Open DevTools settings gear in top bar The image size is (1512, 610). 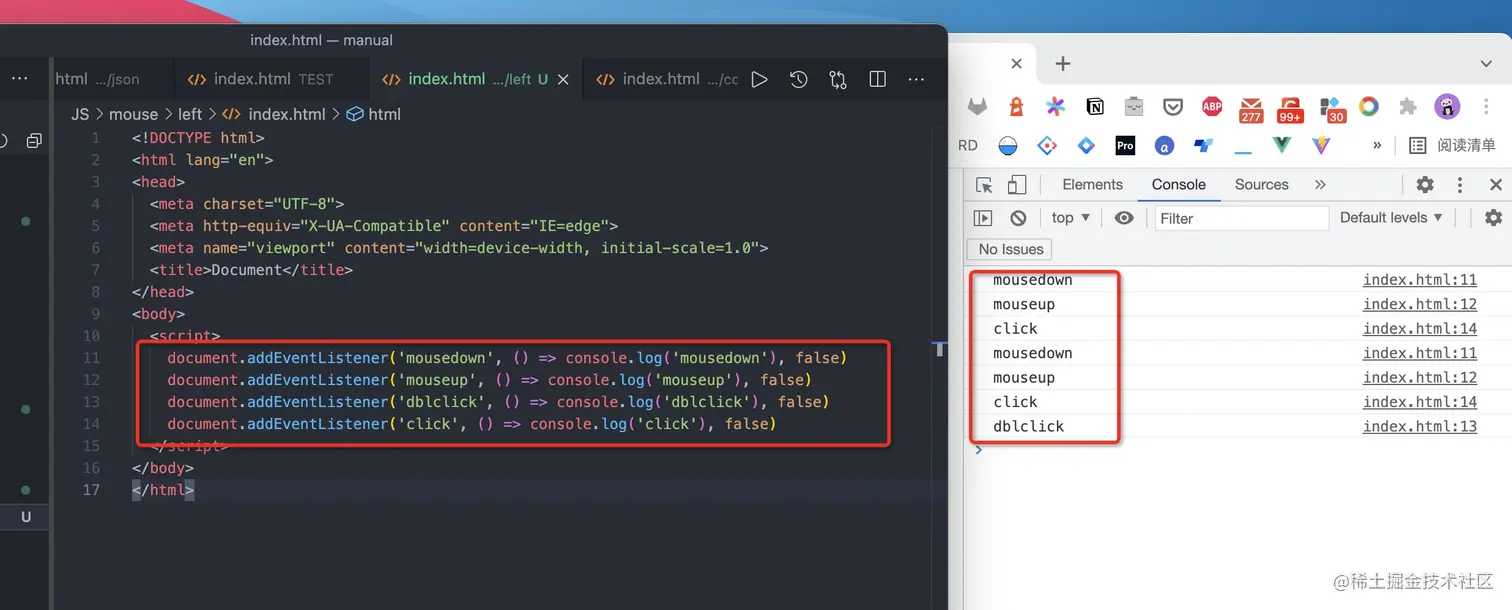pos(1425,185)
